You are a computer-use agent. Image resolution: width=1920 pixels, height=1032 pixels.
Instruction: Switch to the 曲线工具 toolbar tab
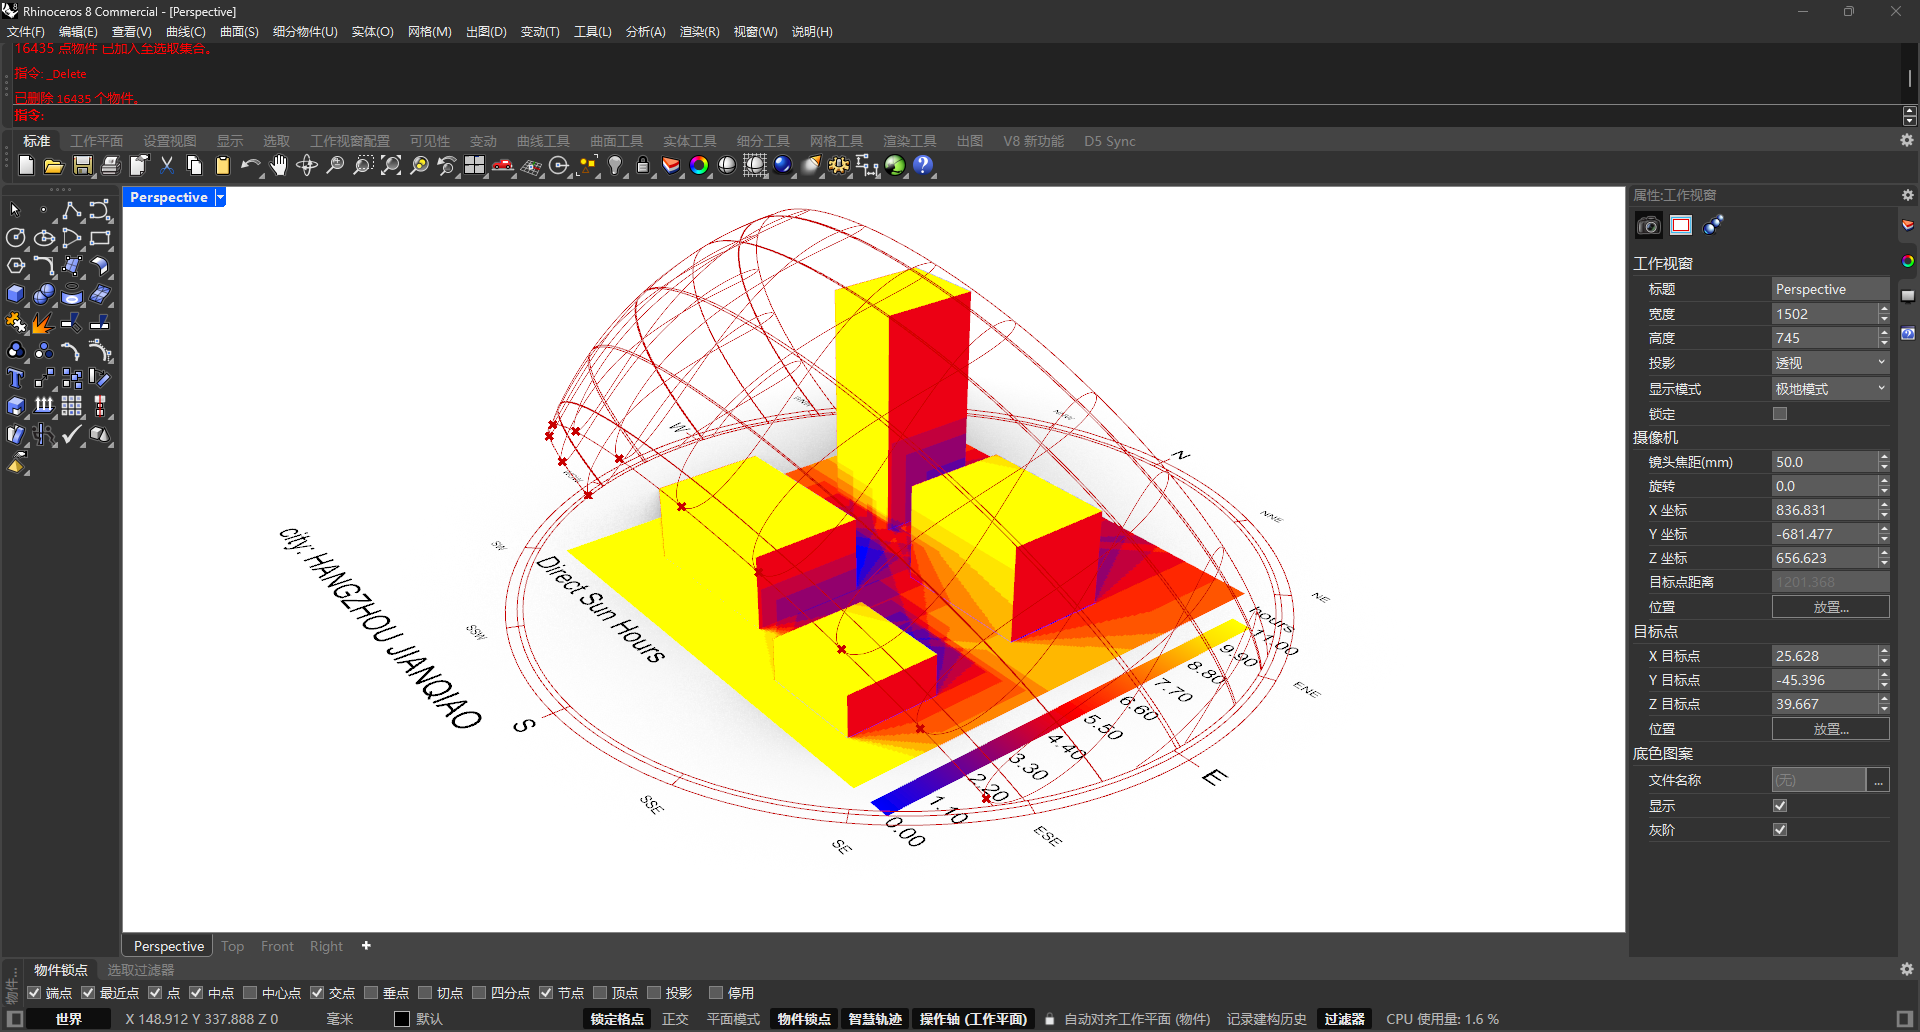pos(543,141)
